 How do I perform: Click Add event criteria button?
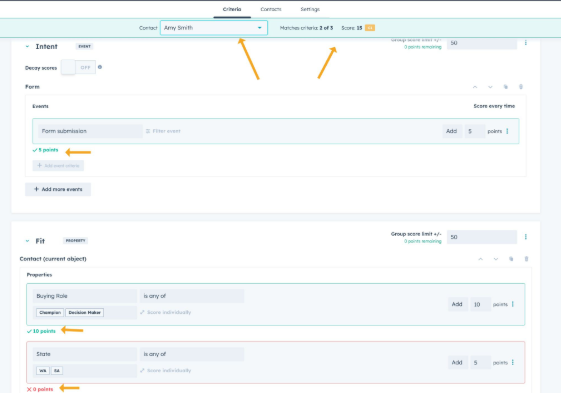(58, 165)
